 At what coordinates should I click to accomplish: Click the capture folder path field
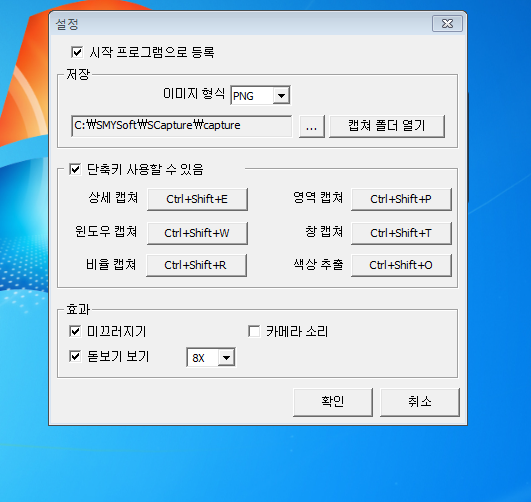click(x=182, y=126)
